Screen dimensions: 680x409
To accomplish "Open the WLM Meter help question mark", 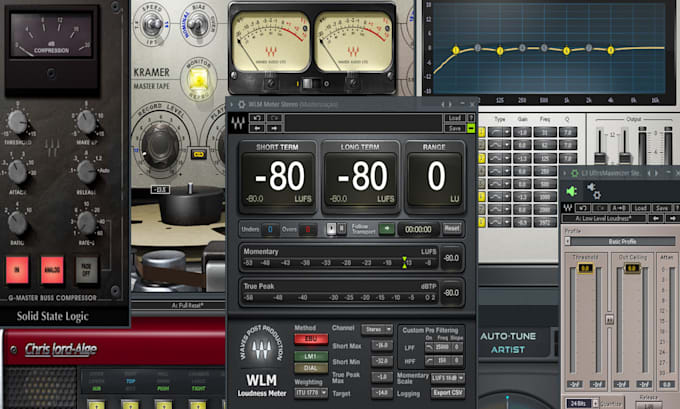I will coord(471,118).
